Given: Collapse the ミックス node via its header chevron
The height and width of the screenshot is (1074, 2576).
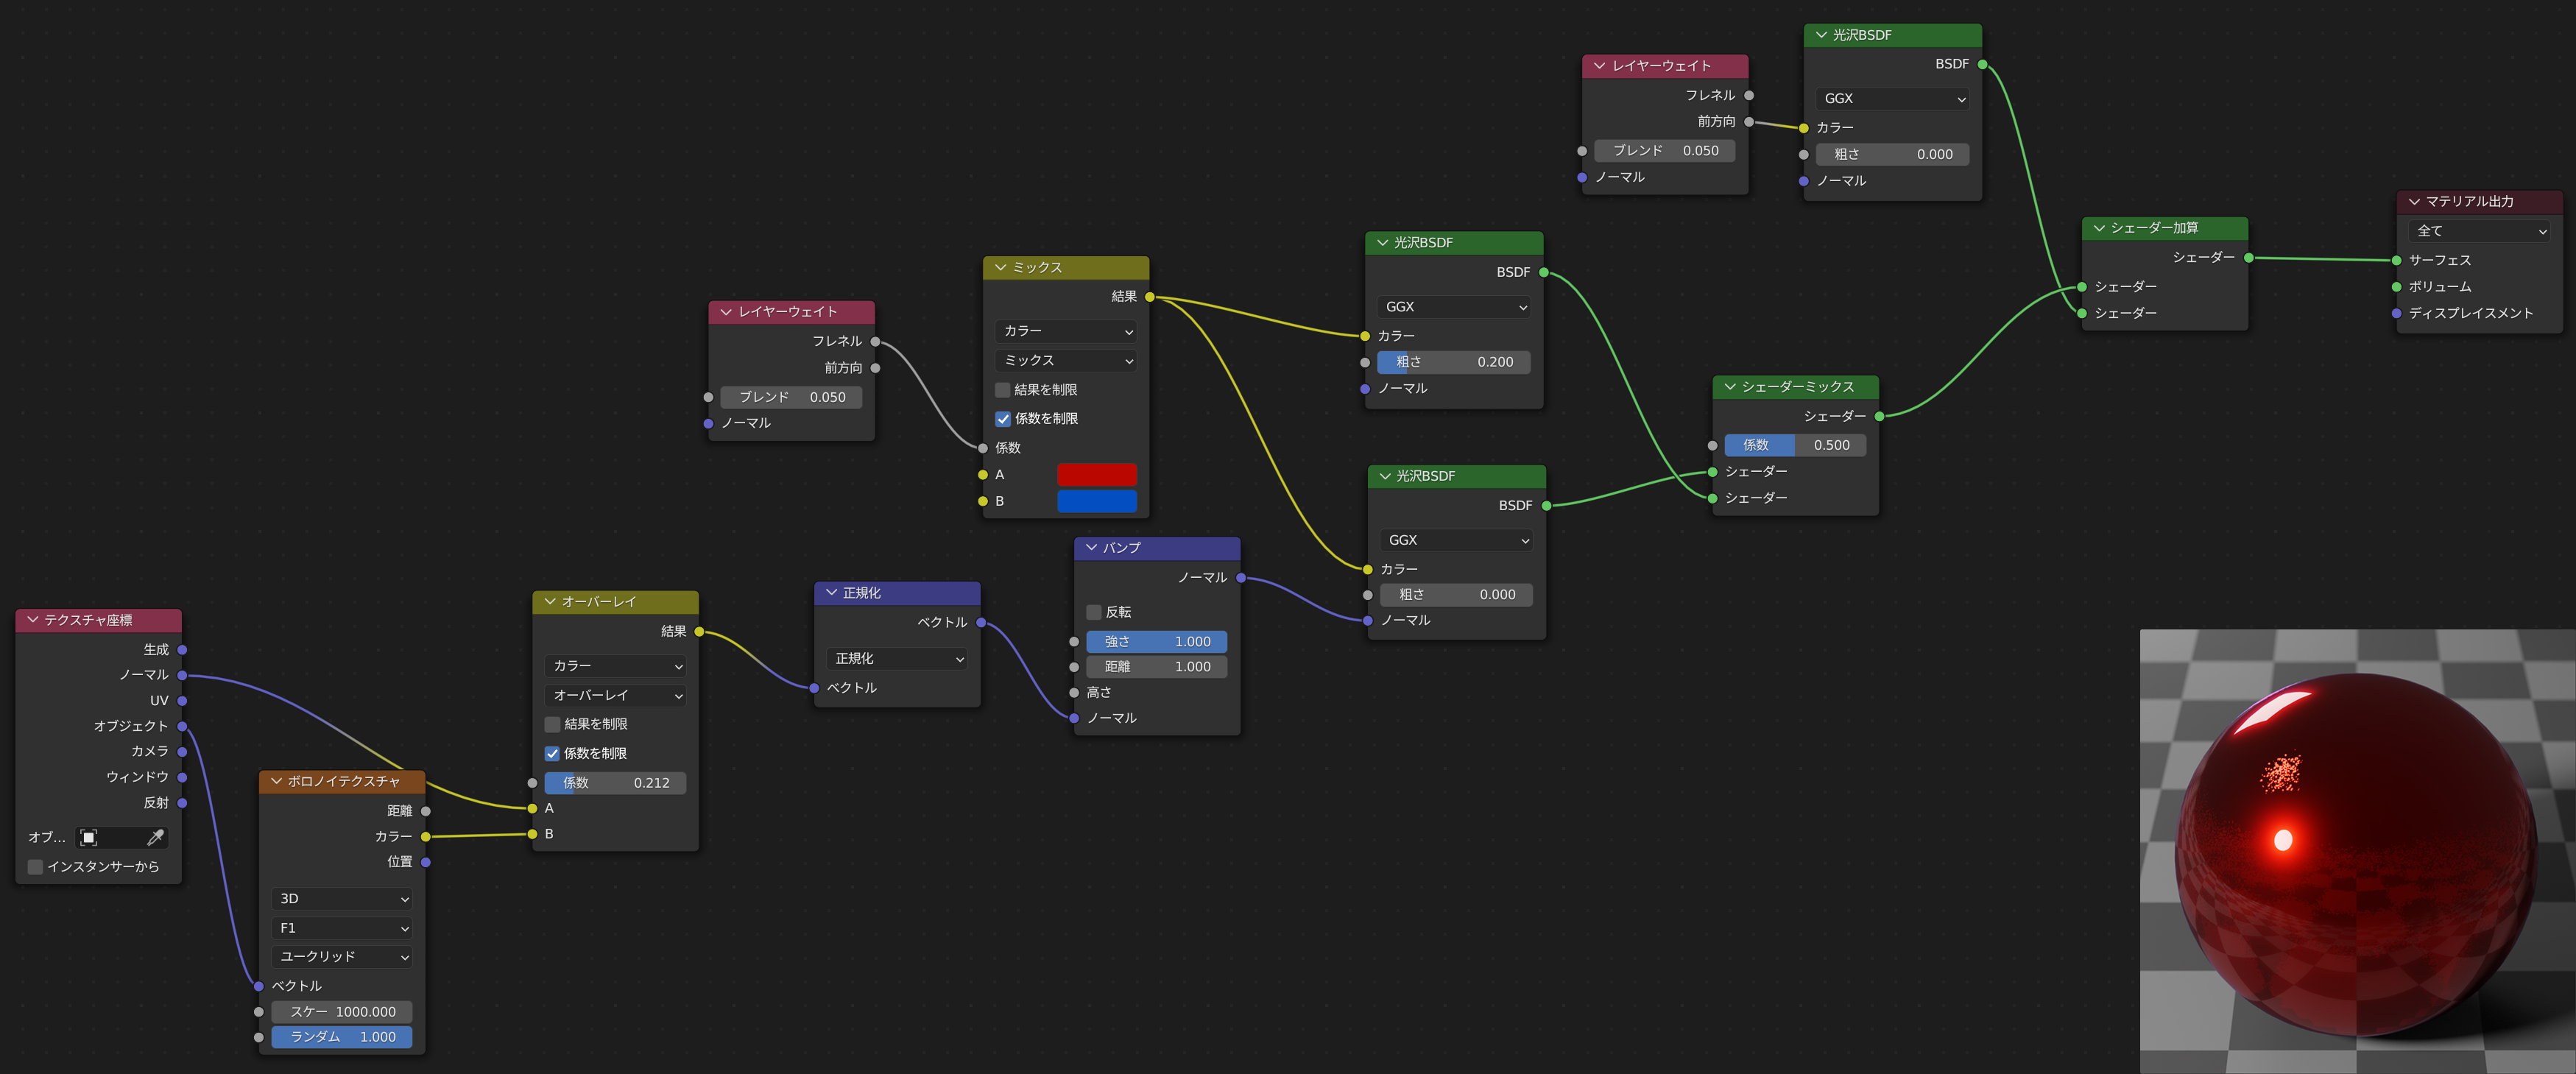Looking at the screenshot, I should tap(1001, 268).
